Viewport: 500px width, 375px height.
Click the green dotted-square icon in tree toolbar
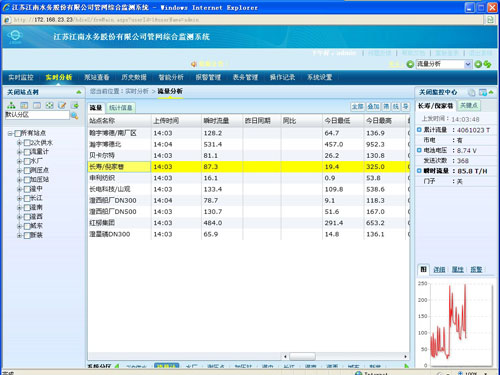coord(49,105)
